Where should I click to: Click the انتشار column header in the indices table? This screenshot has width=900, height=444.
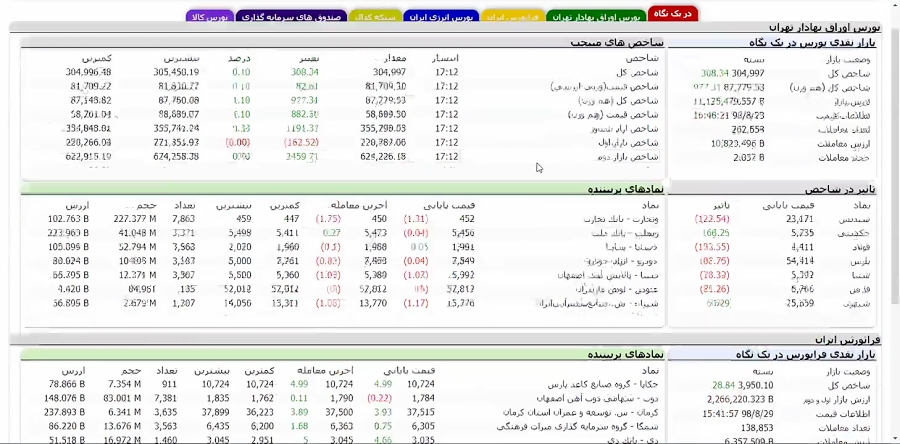pos(447,58)
